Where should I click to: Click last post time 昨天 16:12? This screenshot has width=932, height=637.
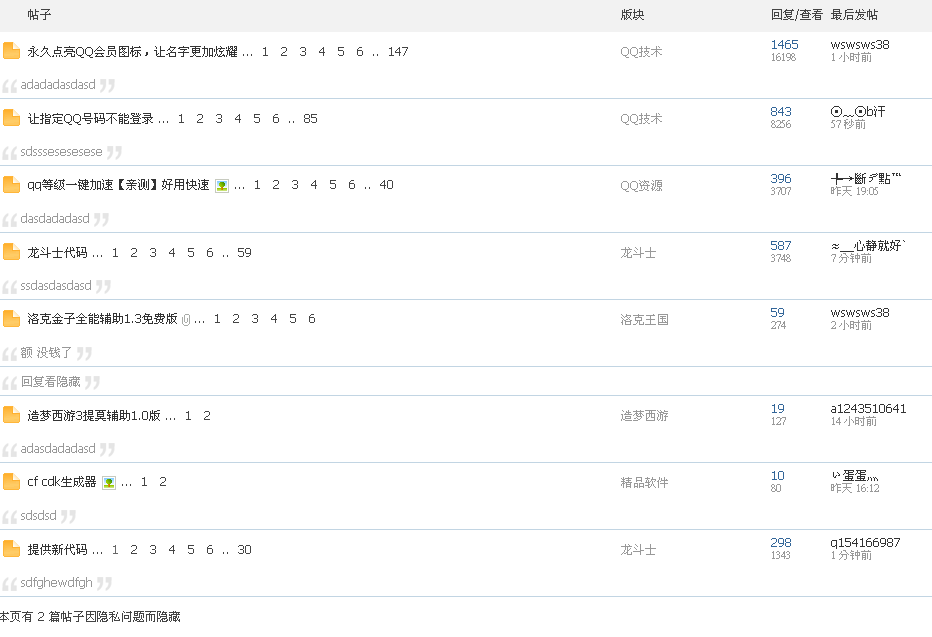855,488
